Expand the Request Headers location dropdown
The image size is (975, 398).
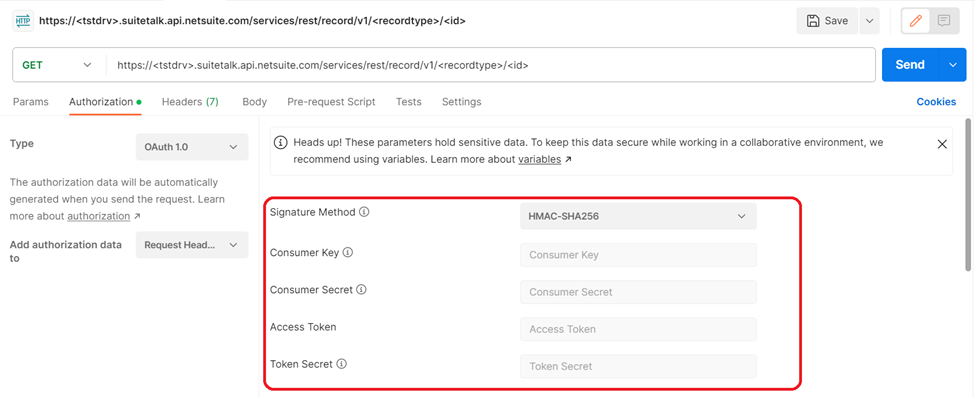coord(192,245)
